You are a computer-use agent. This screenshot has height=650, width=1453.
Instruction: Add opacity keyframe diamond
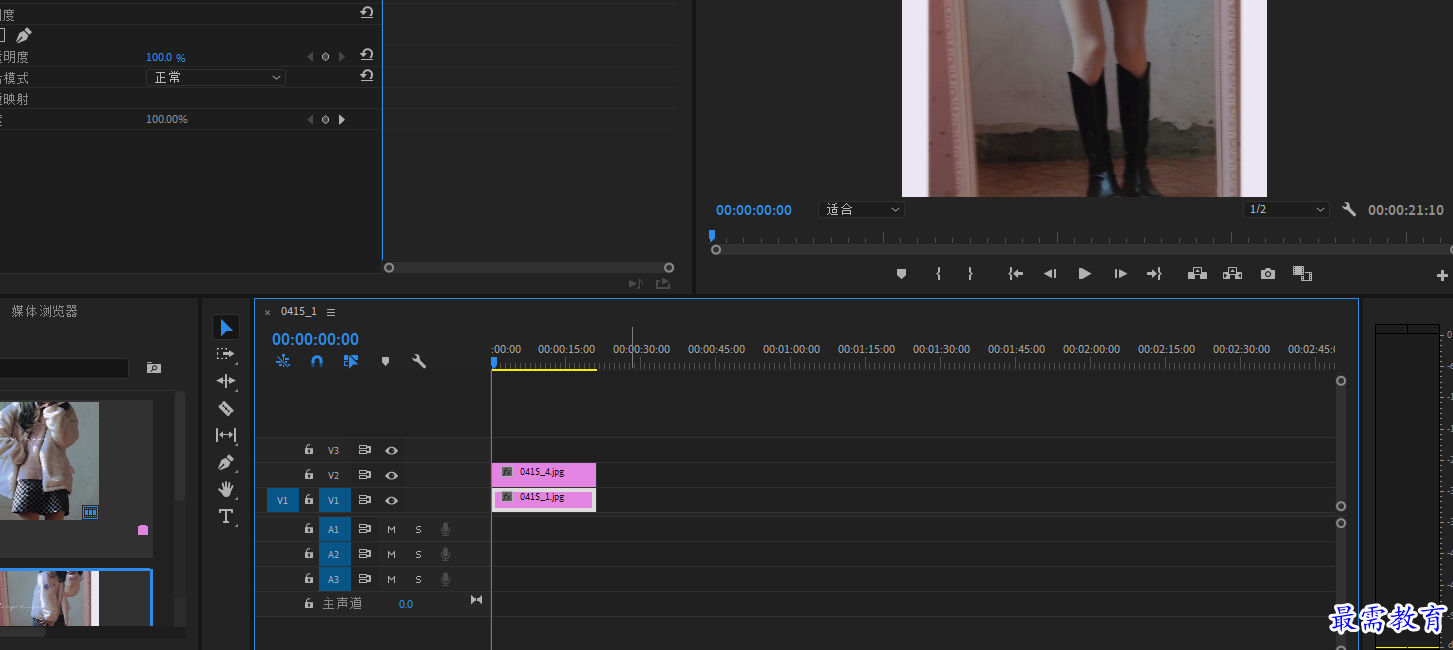325,57
